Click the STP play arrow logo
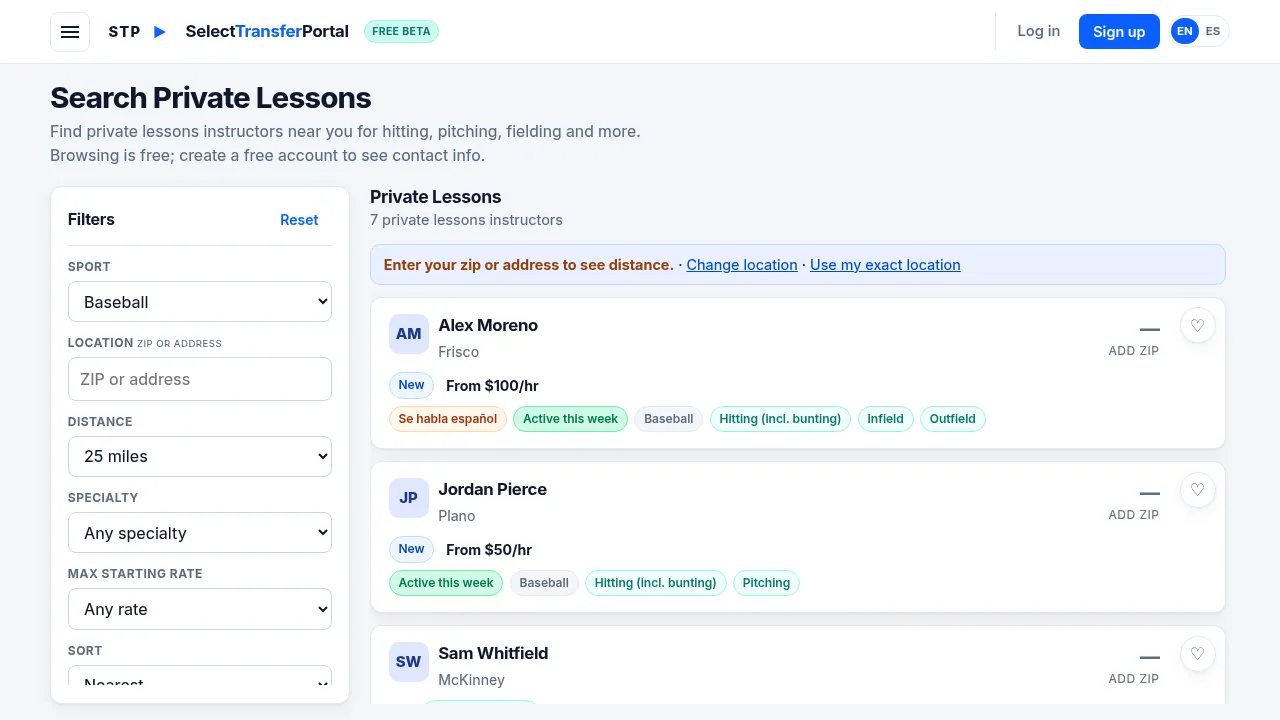This screenshot has height=720, width=1280. 160,32
